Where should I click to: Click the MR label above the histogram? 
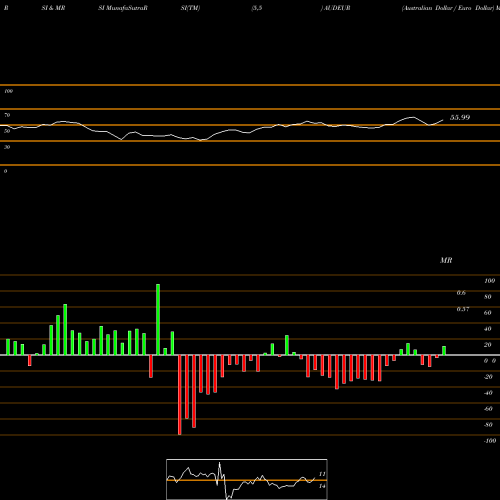[446, 260]
